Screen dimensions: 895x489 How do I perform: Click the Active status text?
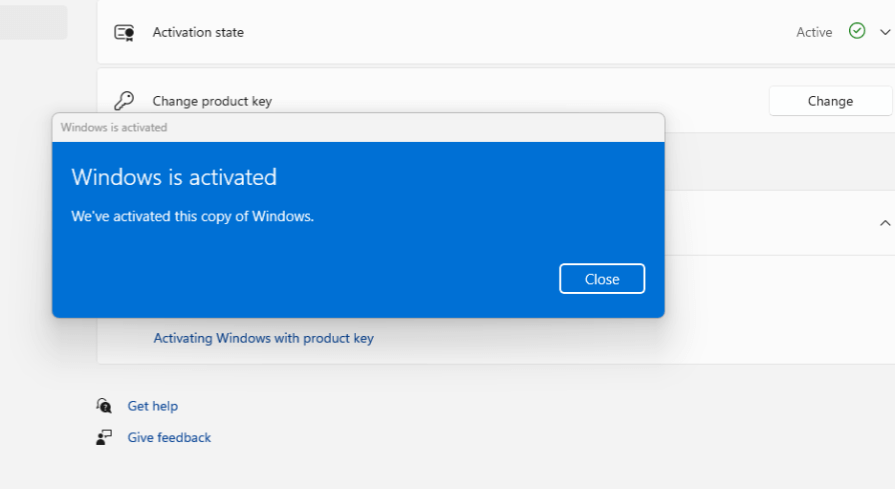[x=814, y=32]
